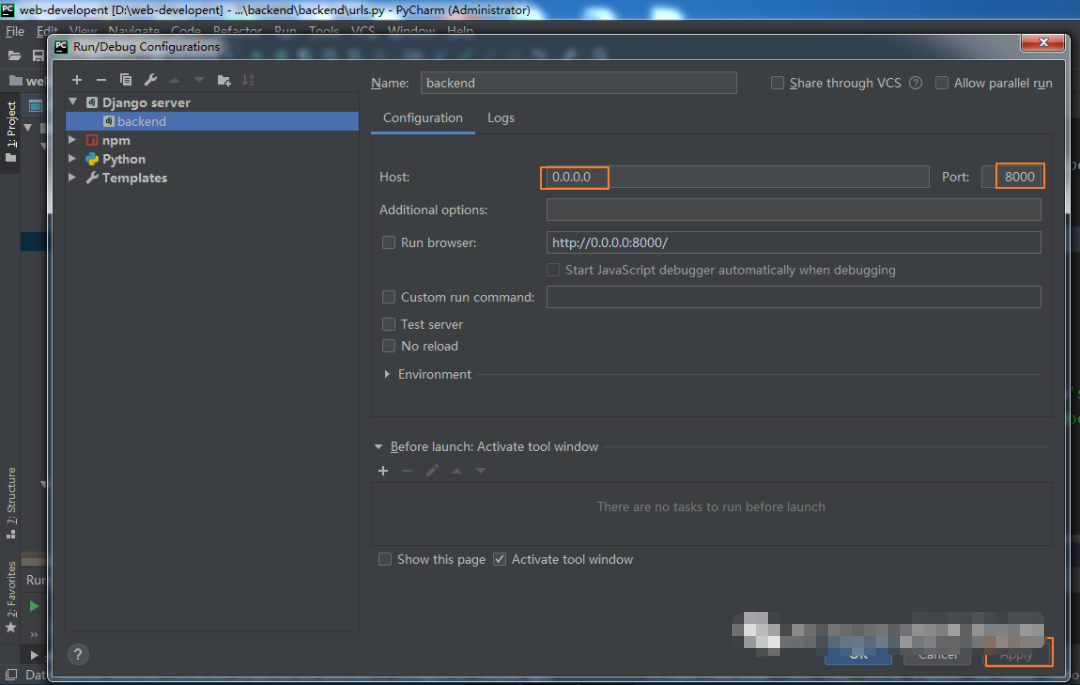Open 1: Project tool window sidebar tab

(11, 131)
